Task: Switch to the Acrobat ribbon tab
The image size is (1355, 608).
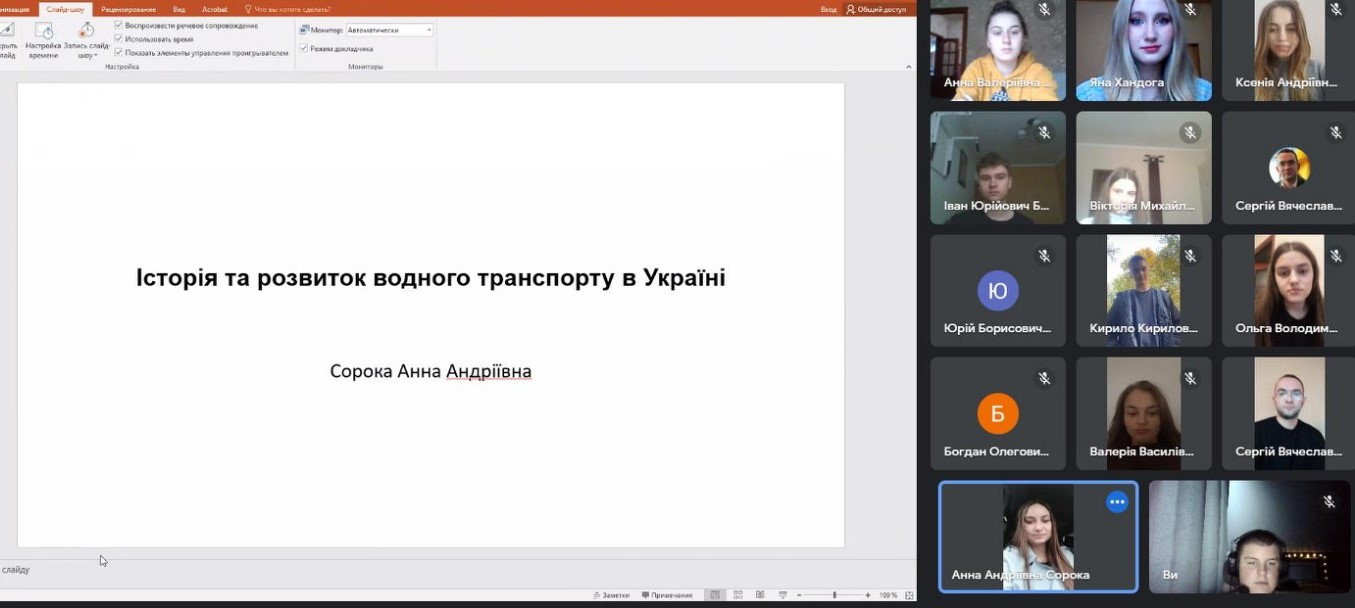Action: 214,9
